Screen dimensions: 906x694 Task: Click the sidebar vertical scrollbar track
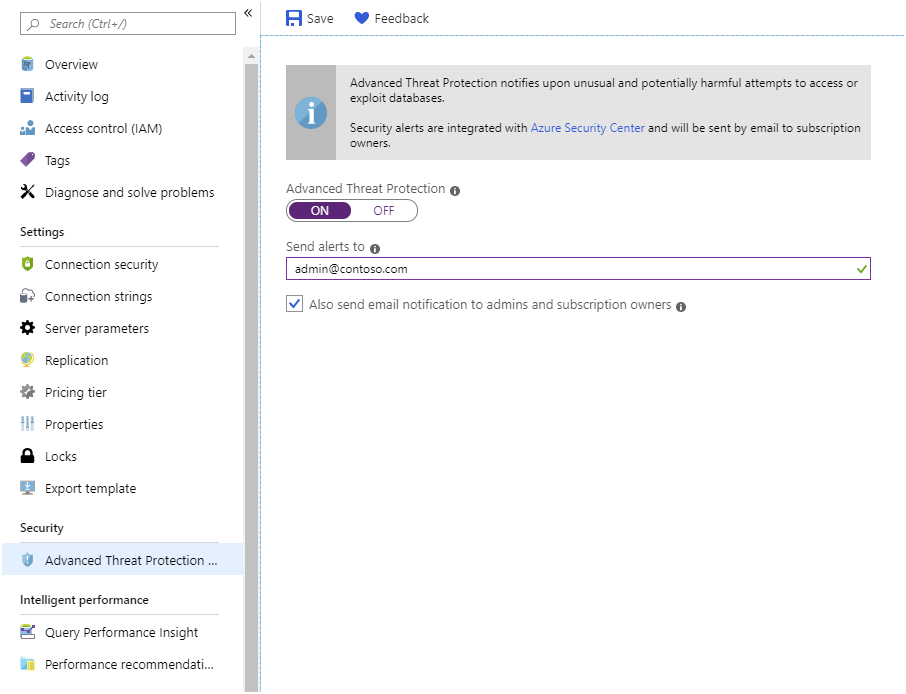pyautogui.click(x=251, y=376)
